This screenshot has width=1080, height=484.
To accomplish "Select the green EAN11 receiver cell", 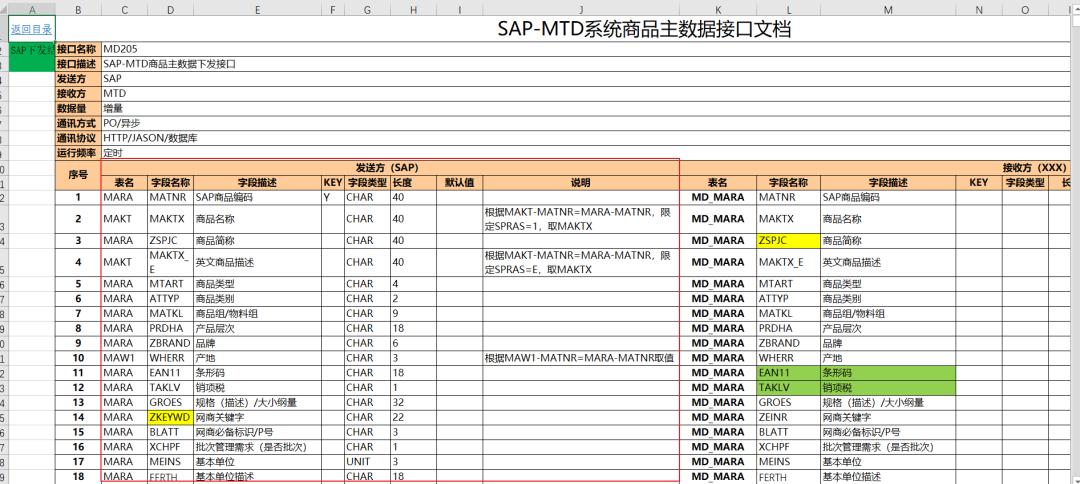I will 788,372.
